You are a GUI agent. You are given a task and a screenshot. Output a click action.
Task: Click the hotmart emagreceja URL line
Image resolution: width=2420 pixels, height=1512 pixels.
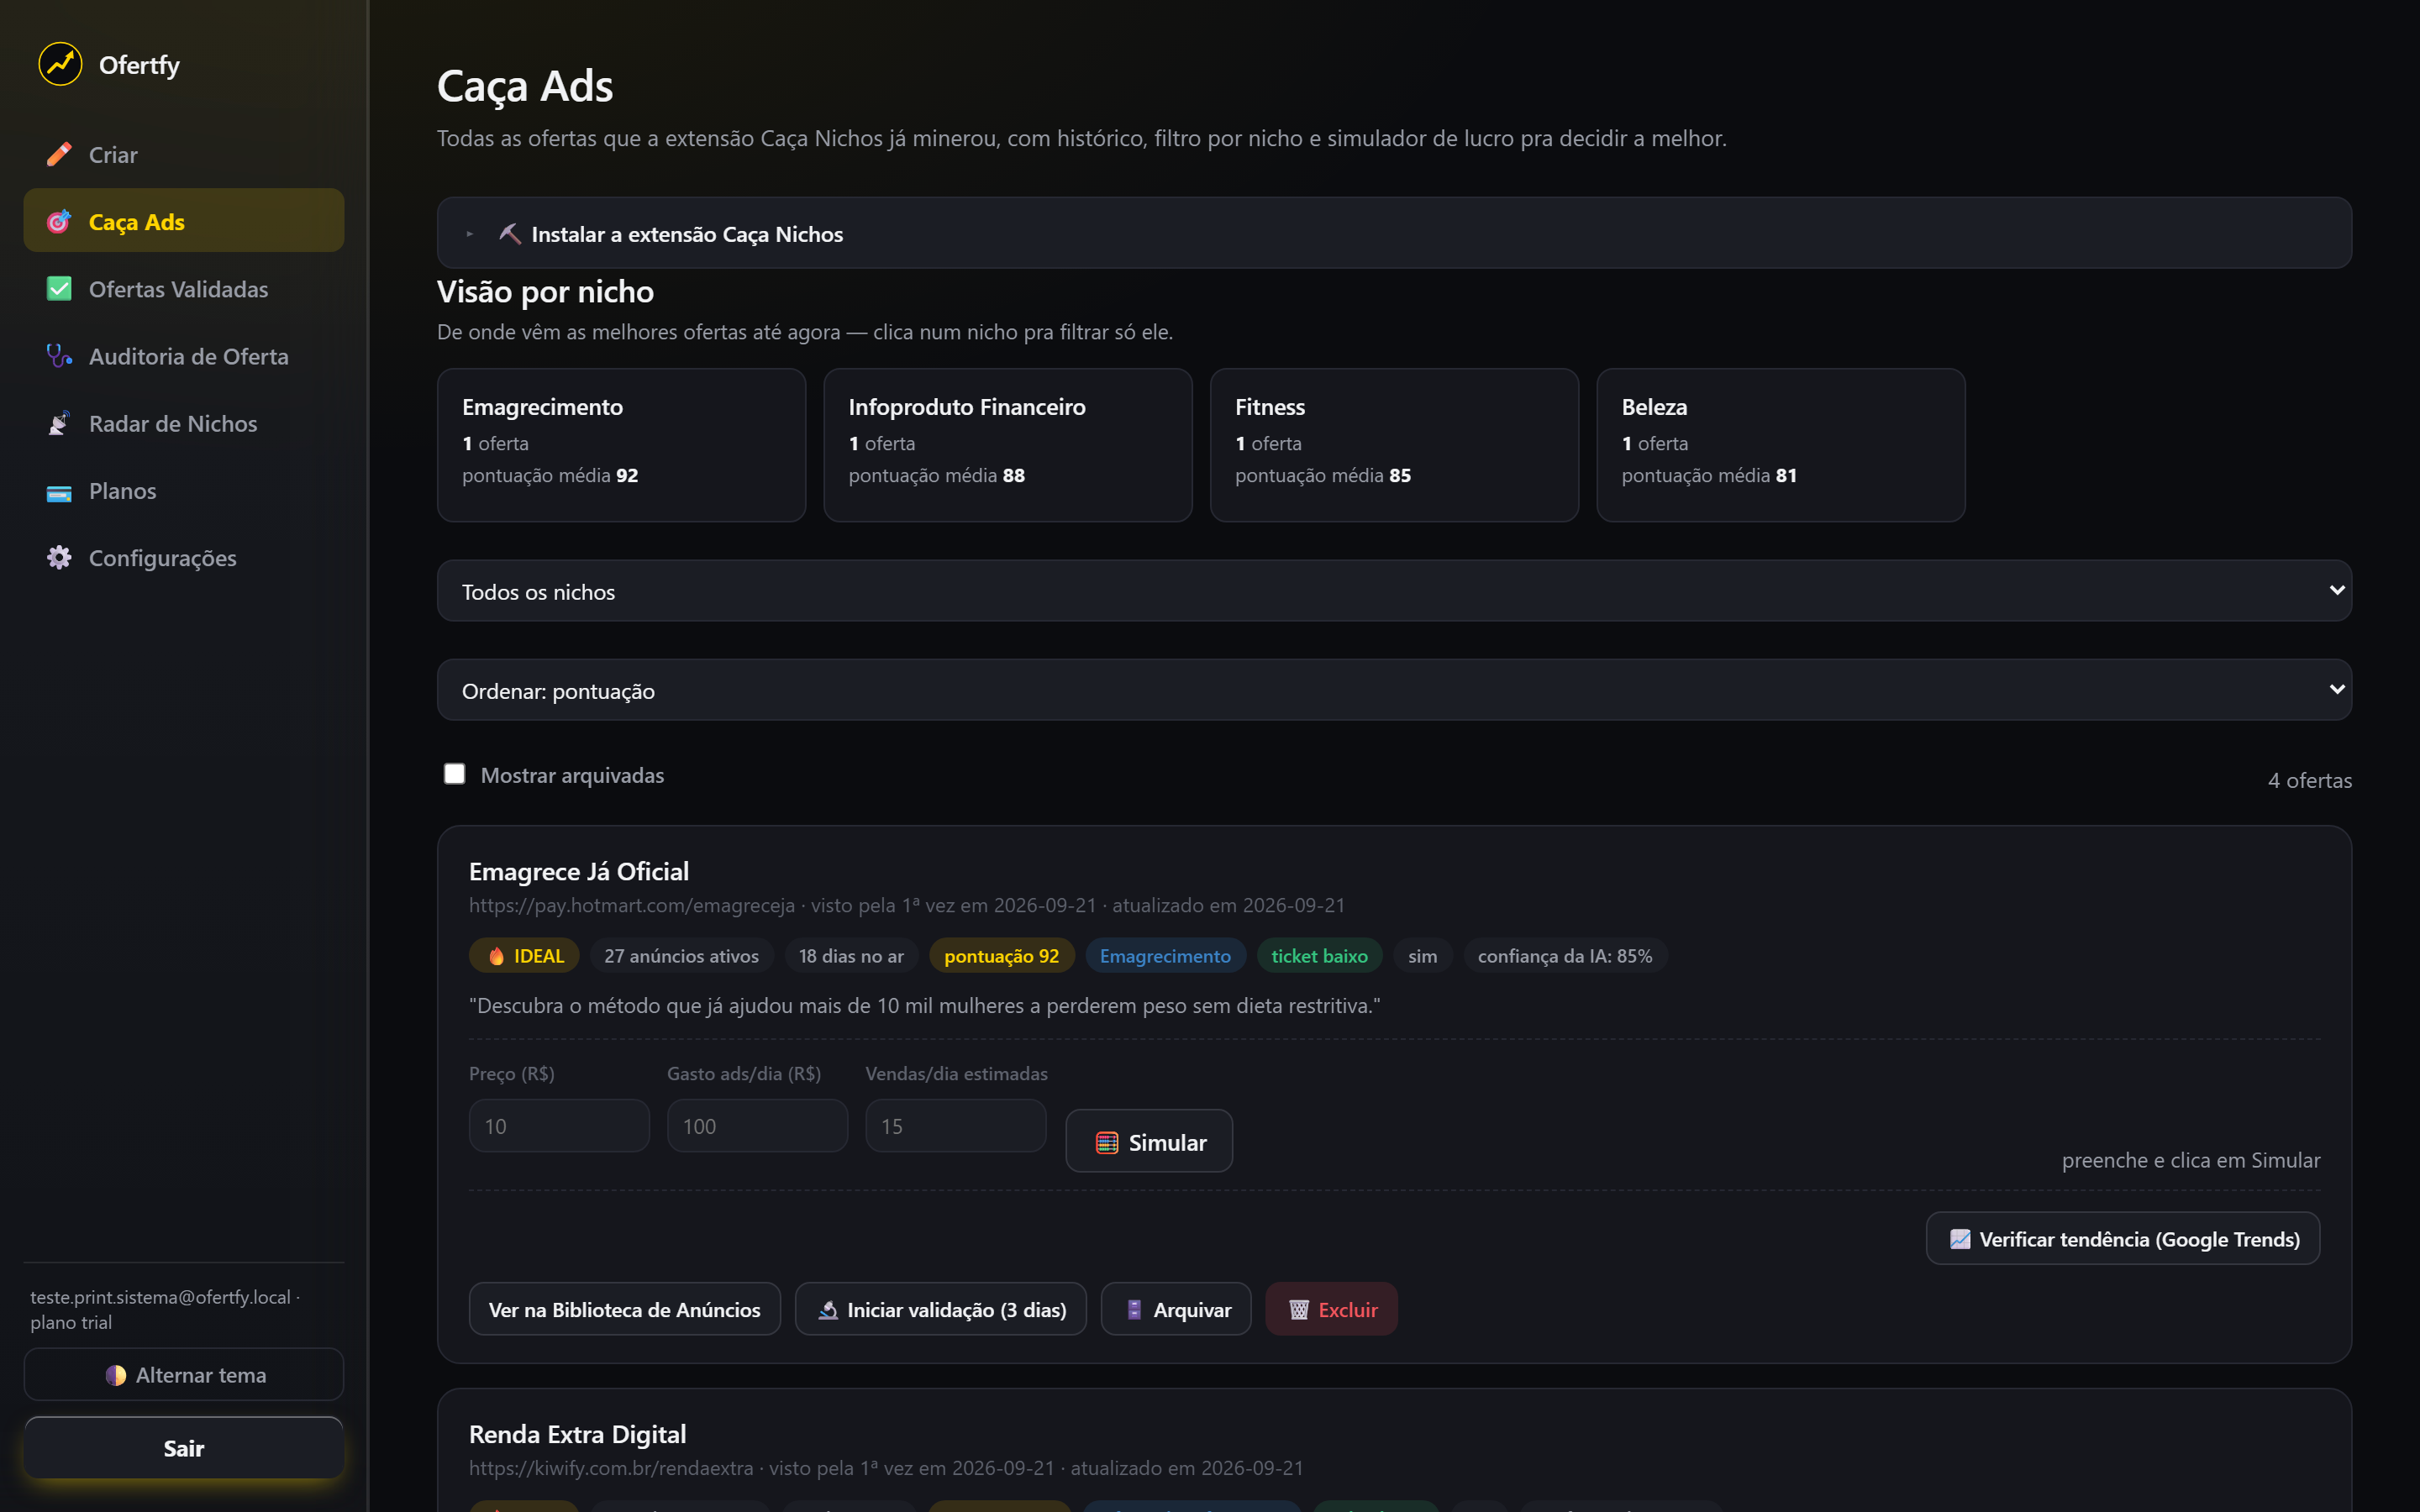[907, 905]
